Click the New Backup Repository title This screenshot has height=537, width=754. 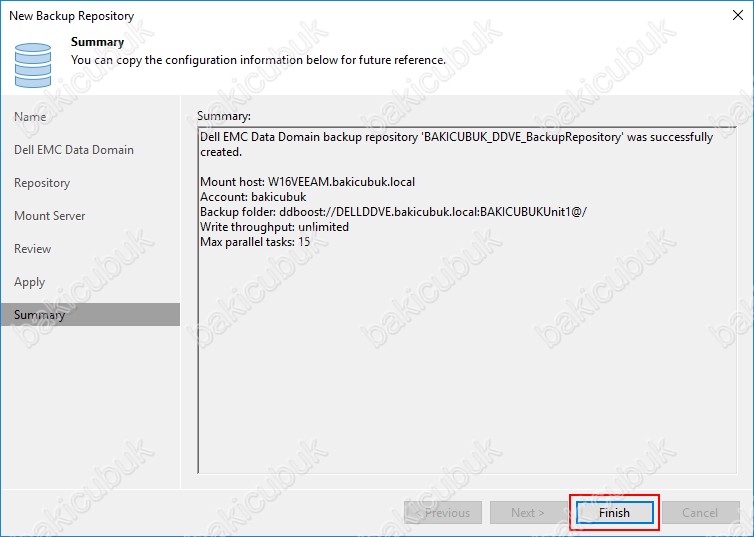pos(72,16)
